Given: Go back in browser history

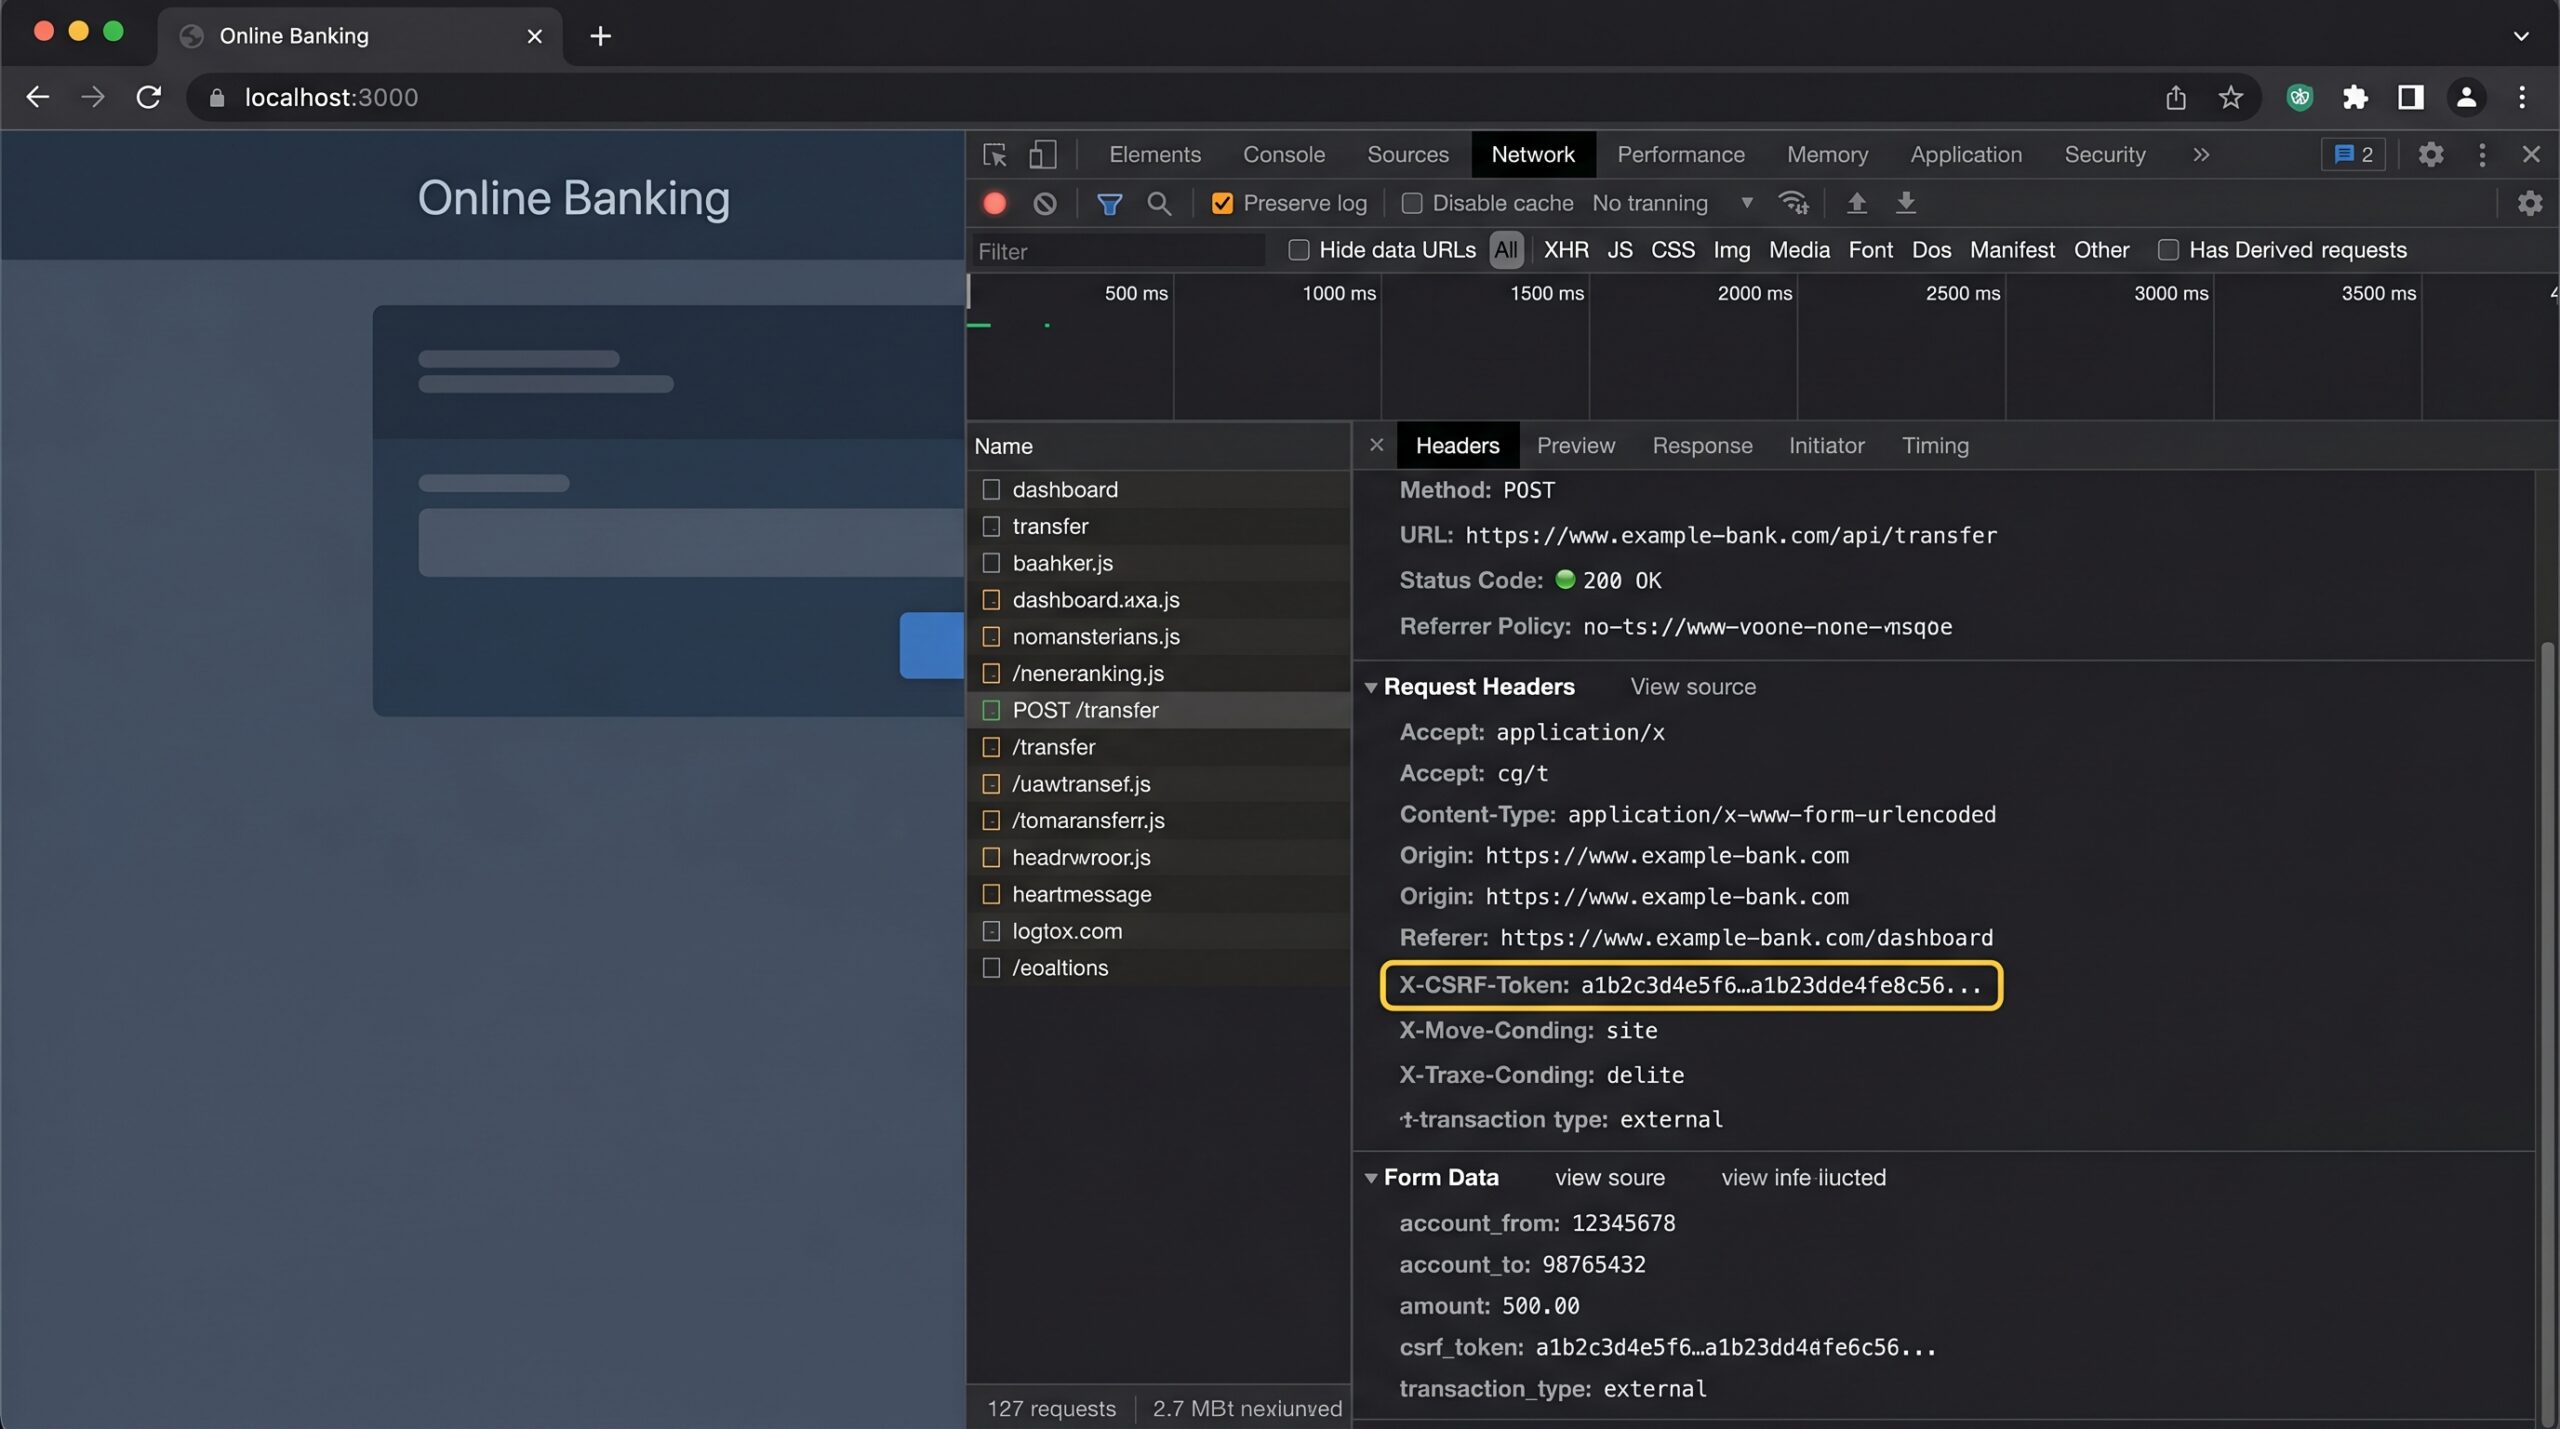Looking at the screenshot, I should pos(38,97).
